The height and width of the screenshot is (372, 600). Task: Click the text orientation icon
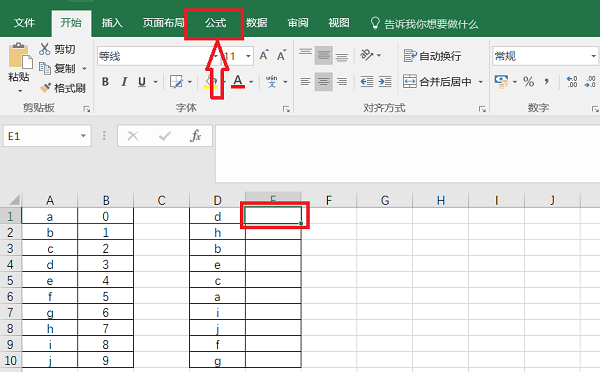click(367, 55)
